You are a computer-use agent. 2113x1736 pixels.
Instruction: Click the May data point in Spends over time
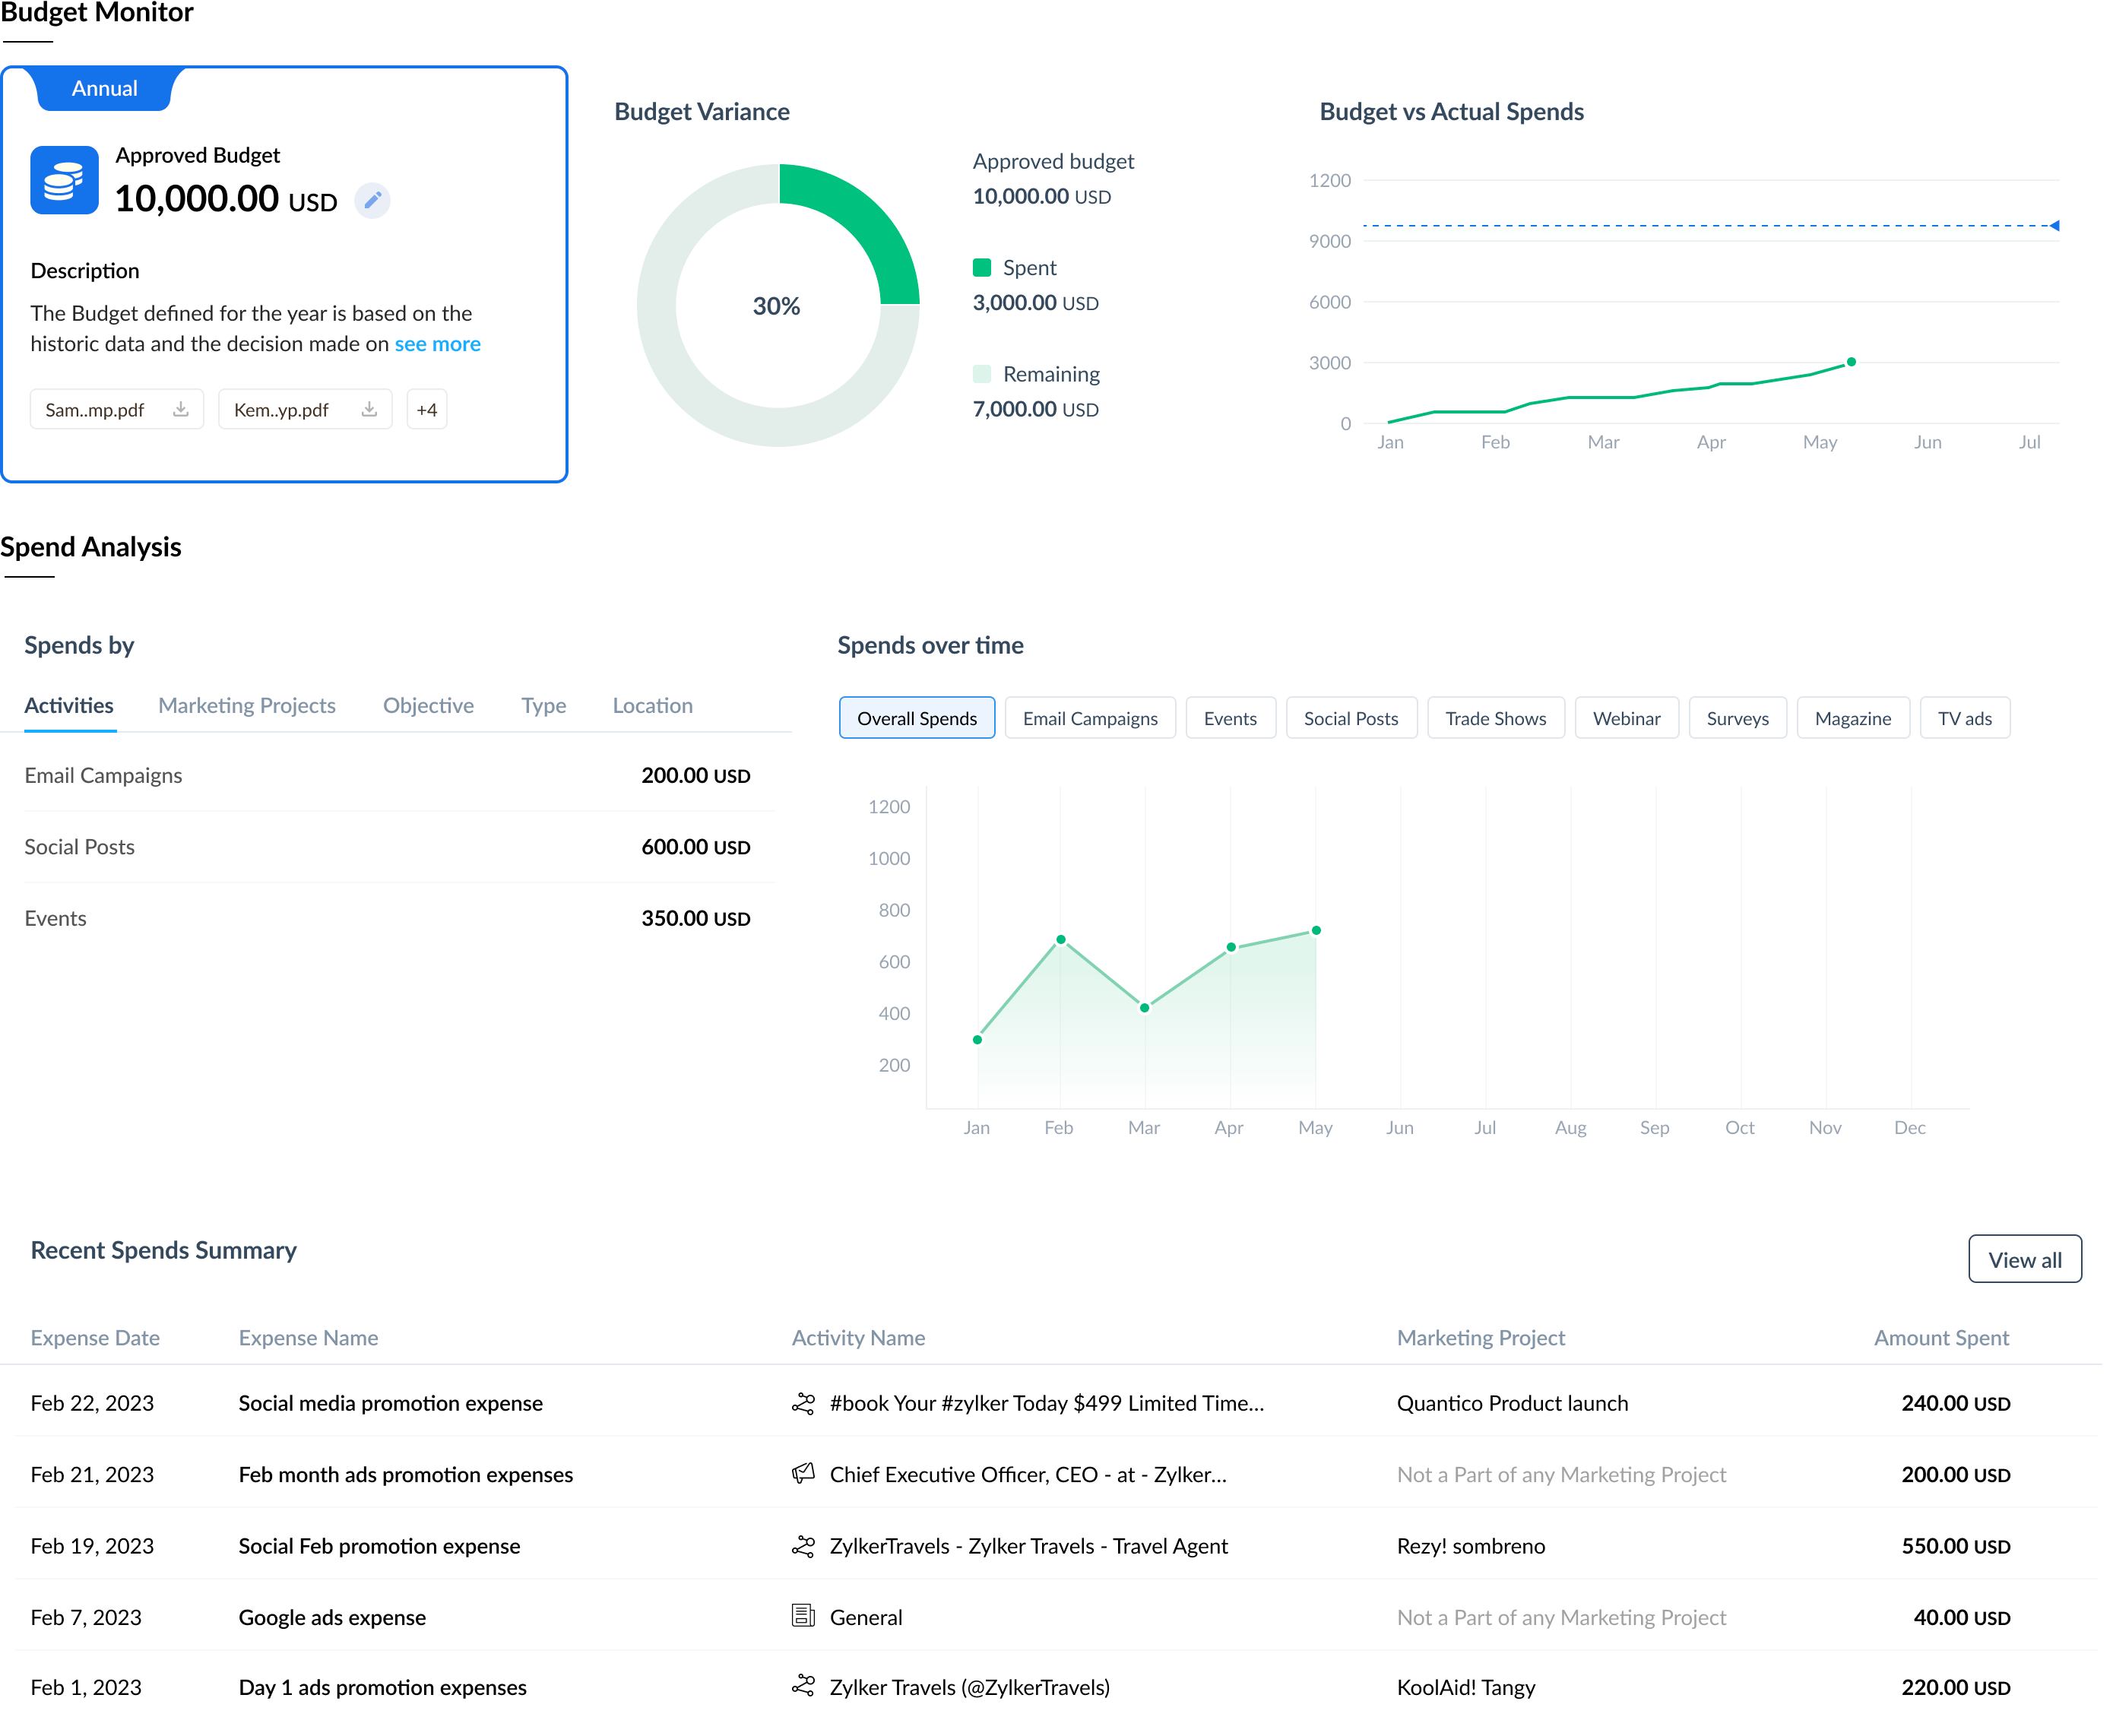pyautogui.click(x=1318, y=932)
